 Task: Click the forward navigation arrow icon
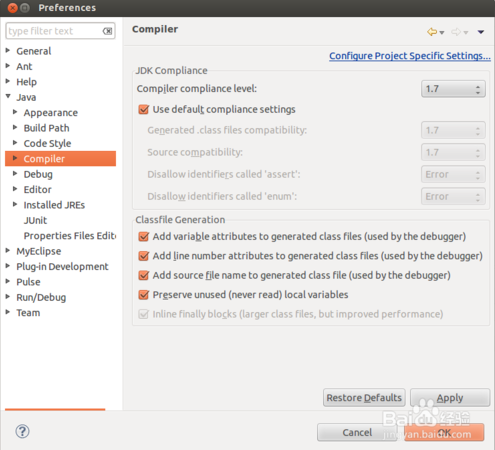[x=456, y=32]
